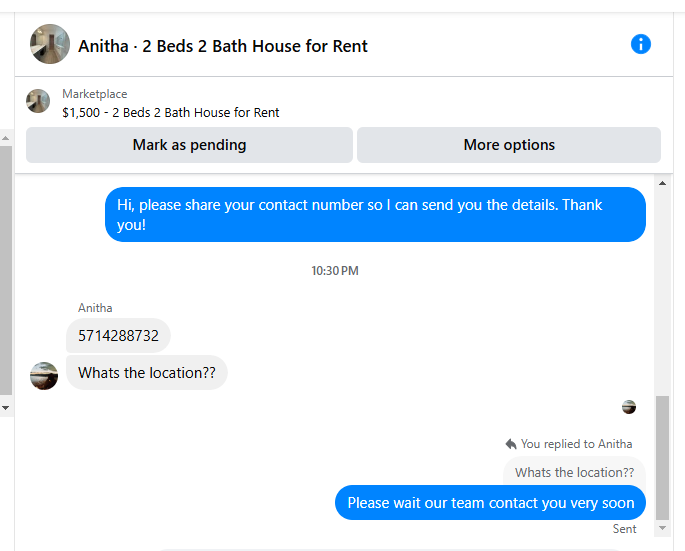Viewport: 685px width, 551px height.
Task: Click the left panel scrollbar thumb
Action: coord(6,270)
